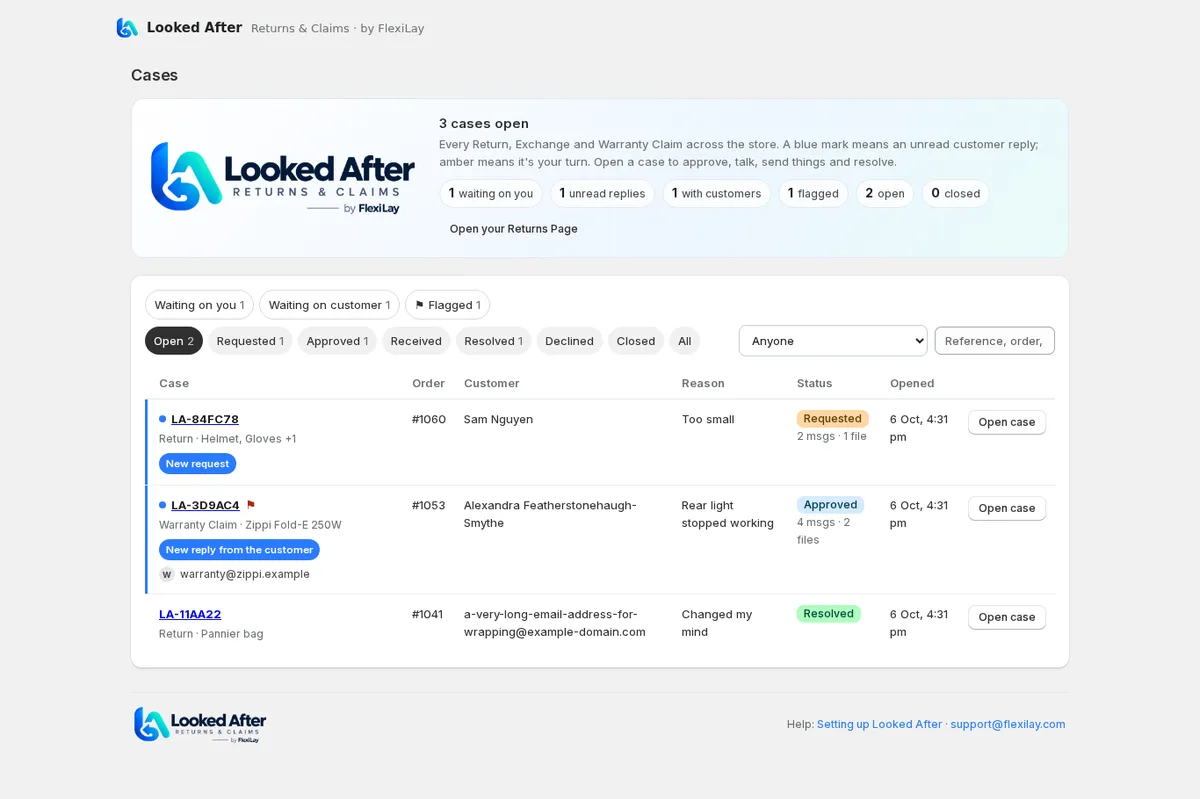Click the Approved status badge
Screen dimensions: 1200x799
tap(830, 505)
